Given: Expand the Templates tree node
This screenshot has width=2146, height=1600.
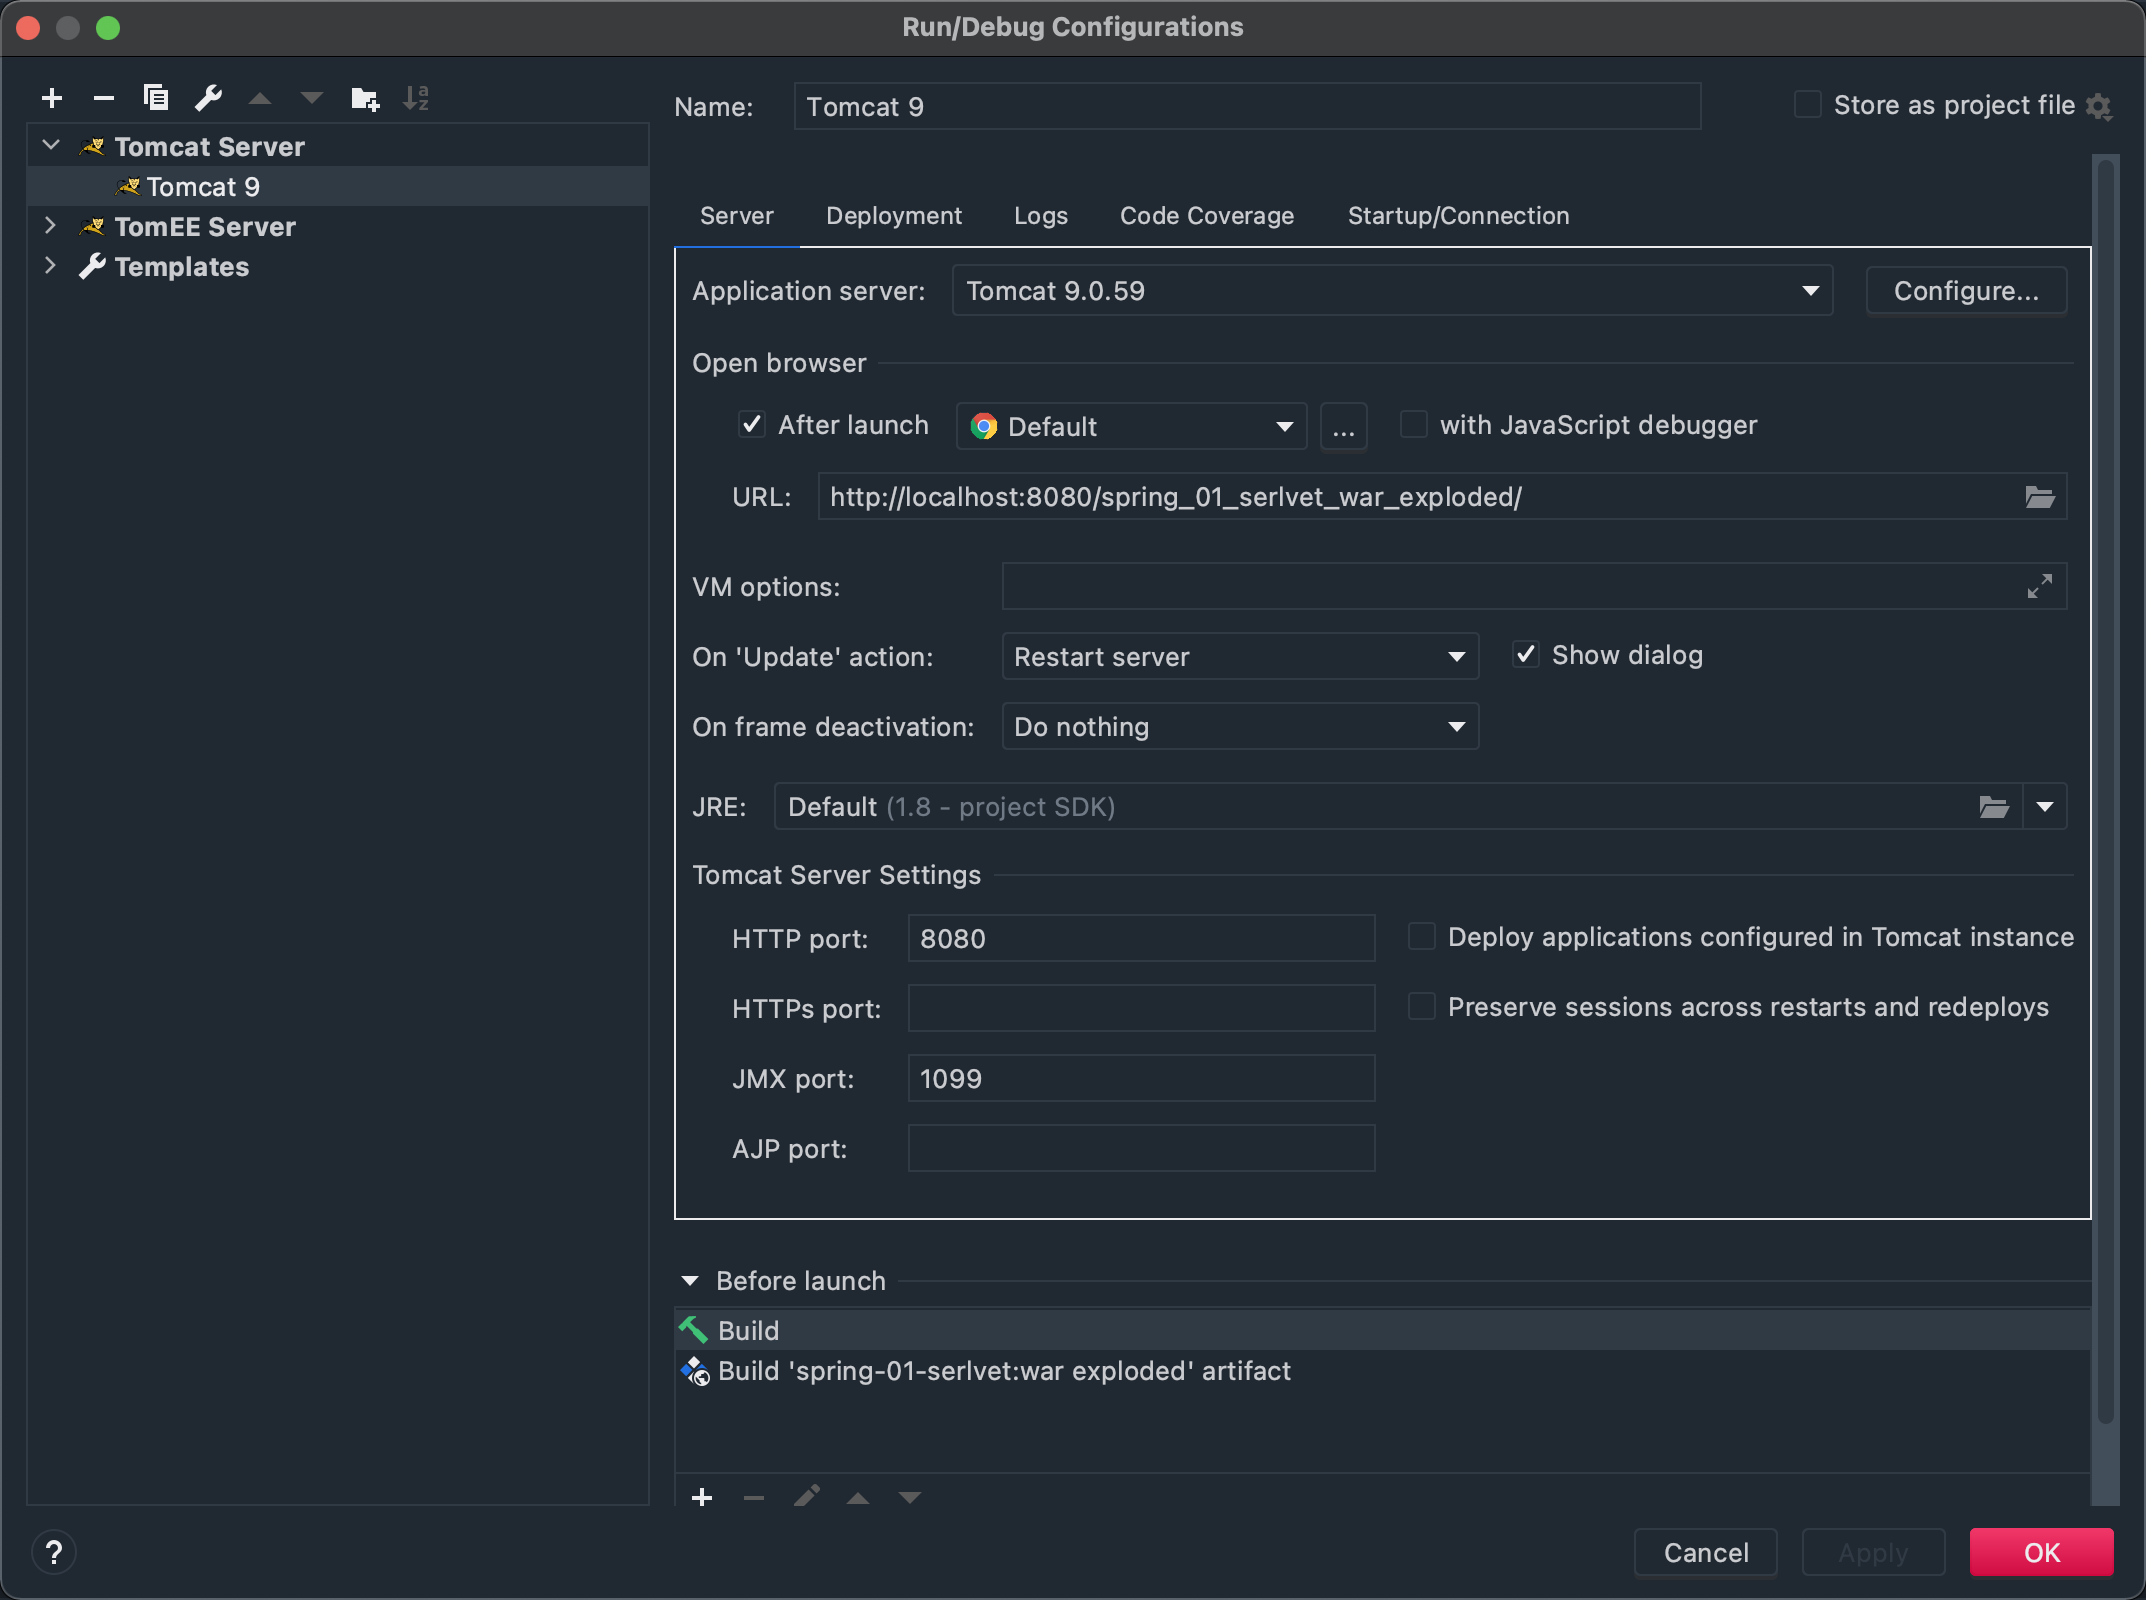Looking at the screenshot, I should point(50,266).
